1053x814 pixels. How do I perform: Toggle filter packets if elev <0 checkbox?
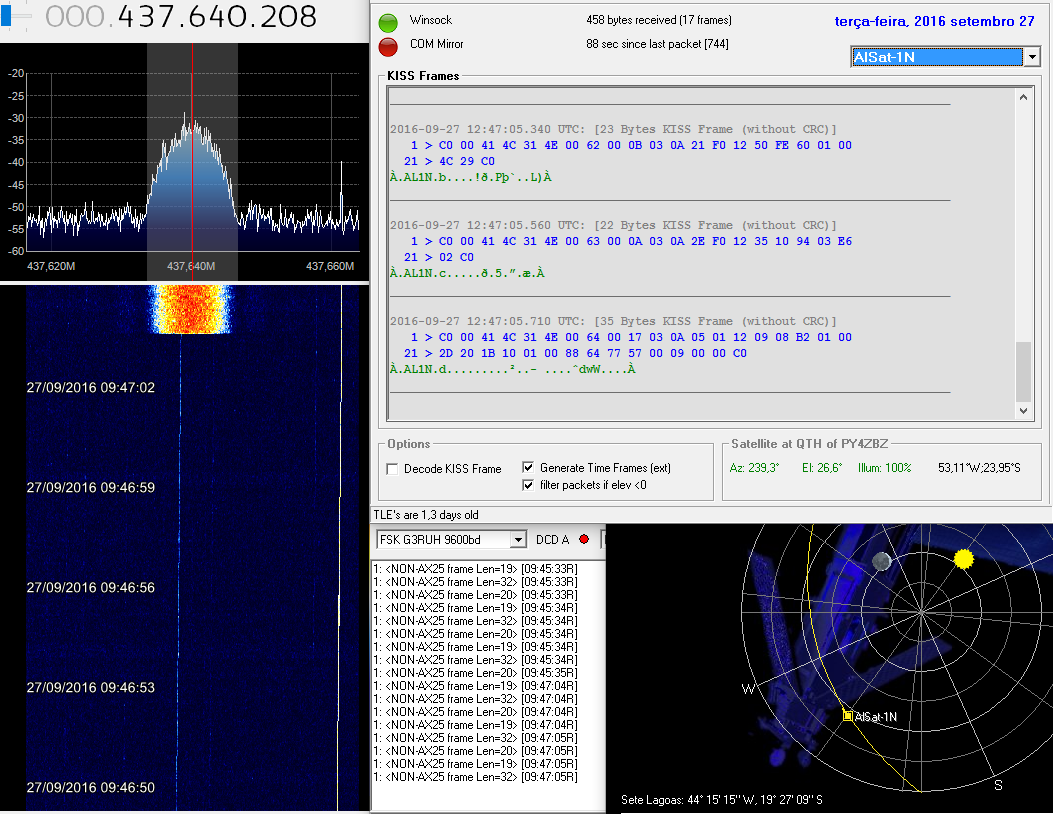click(x=528, y=485)
